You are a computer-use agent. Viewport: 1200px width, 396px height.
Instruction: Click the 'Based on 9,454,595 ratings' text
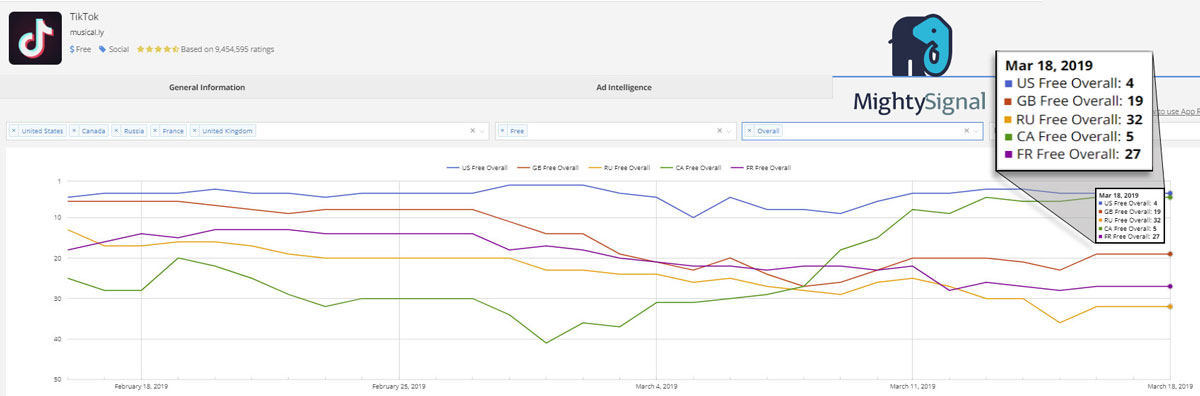point(227,49)
